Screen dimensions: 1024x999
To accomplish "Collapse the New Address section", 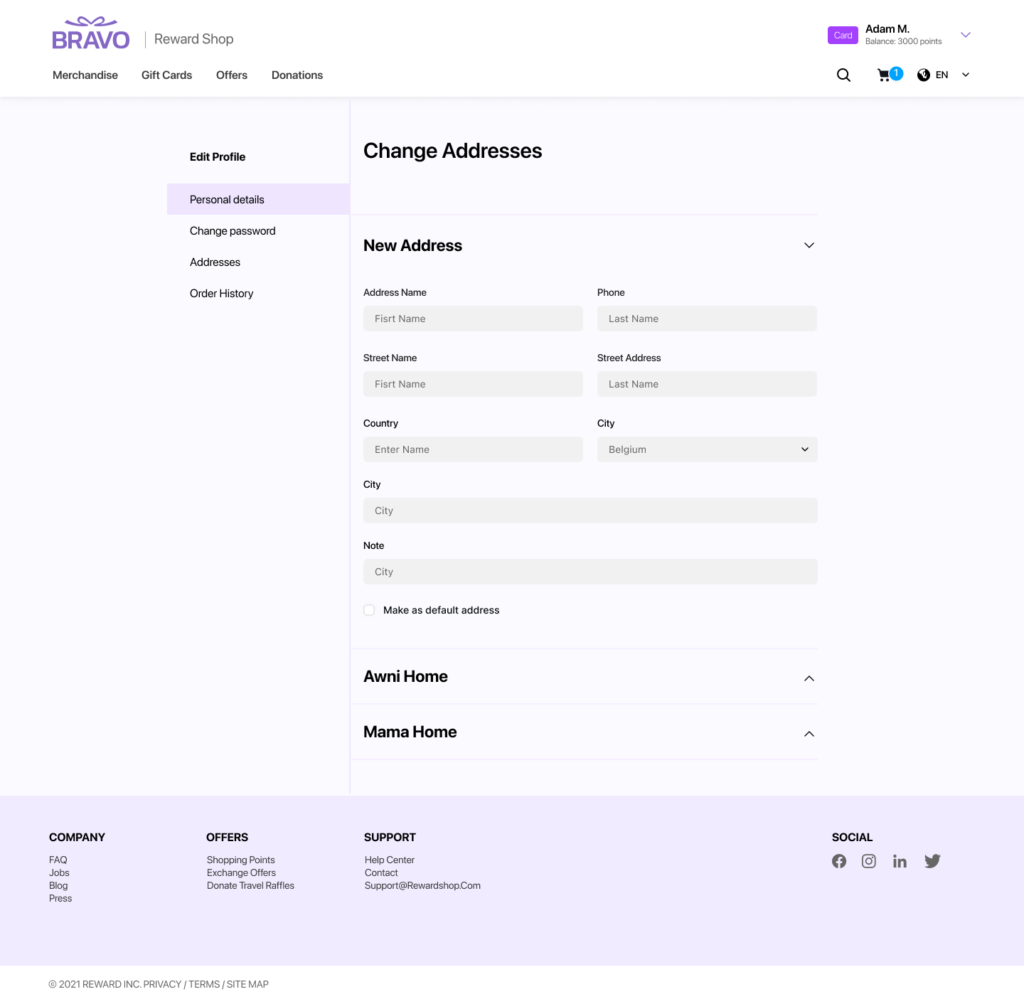I will pos(809,246).
